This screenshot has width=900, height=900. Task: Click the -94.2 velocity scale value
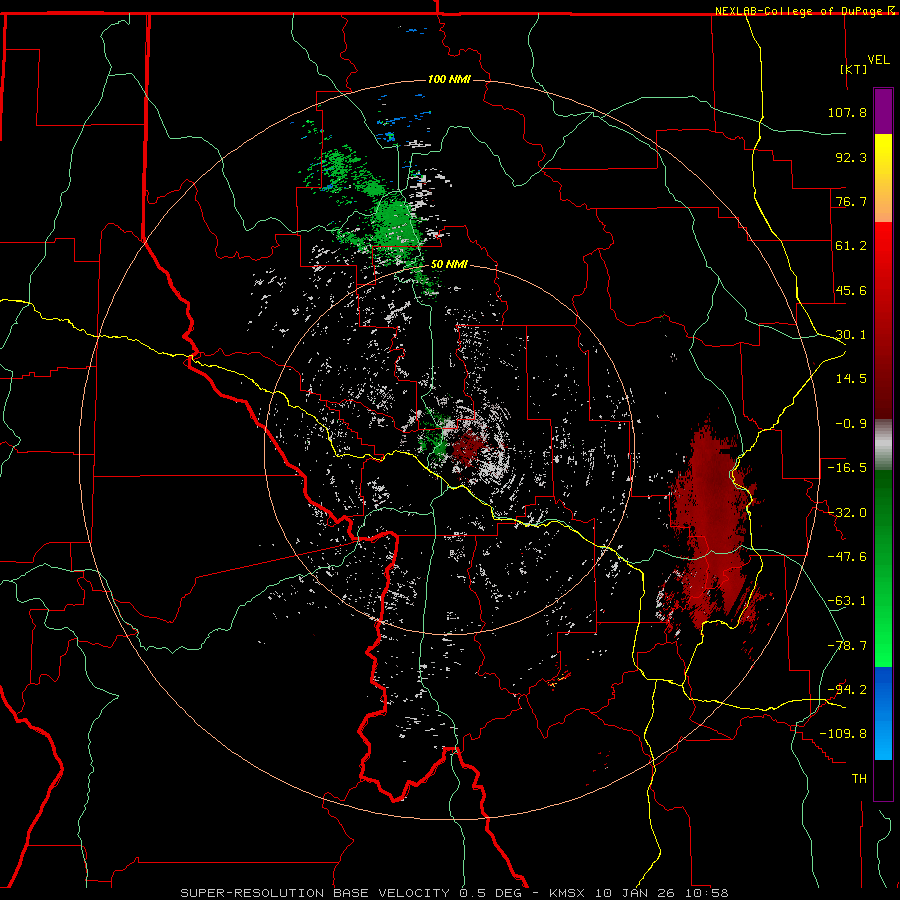pos(847,689)
